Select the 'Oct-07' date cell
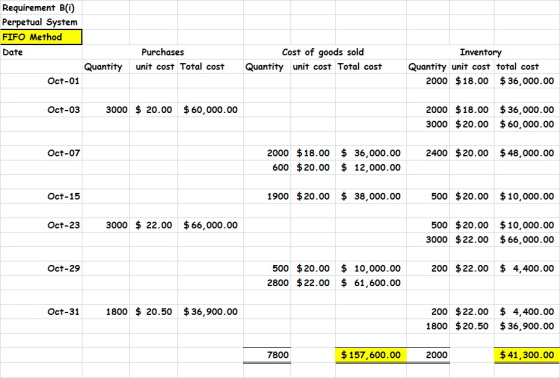Viewport: 560px width, 378px height. pos(41,153)
